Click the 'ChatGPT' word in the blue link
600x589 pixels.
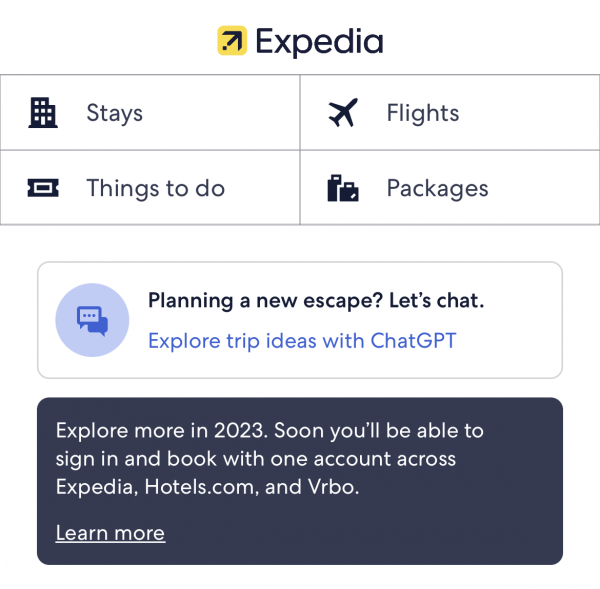tap(413, 340)
